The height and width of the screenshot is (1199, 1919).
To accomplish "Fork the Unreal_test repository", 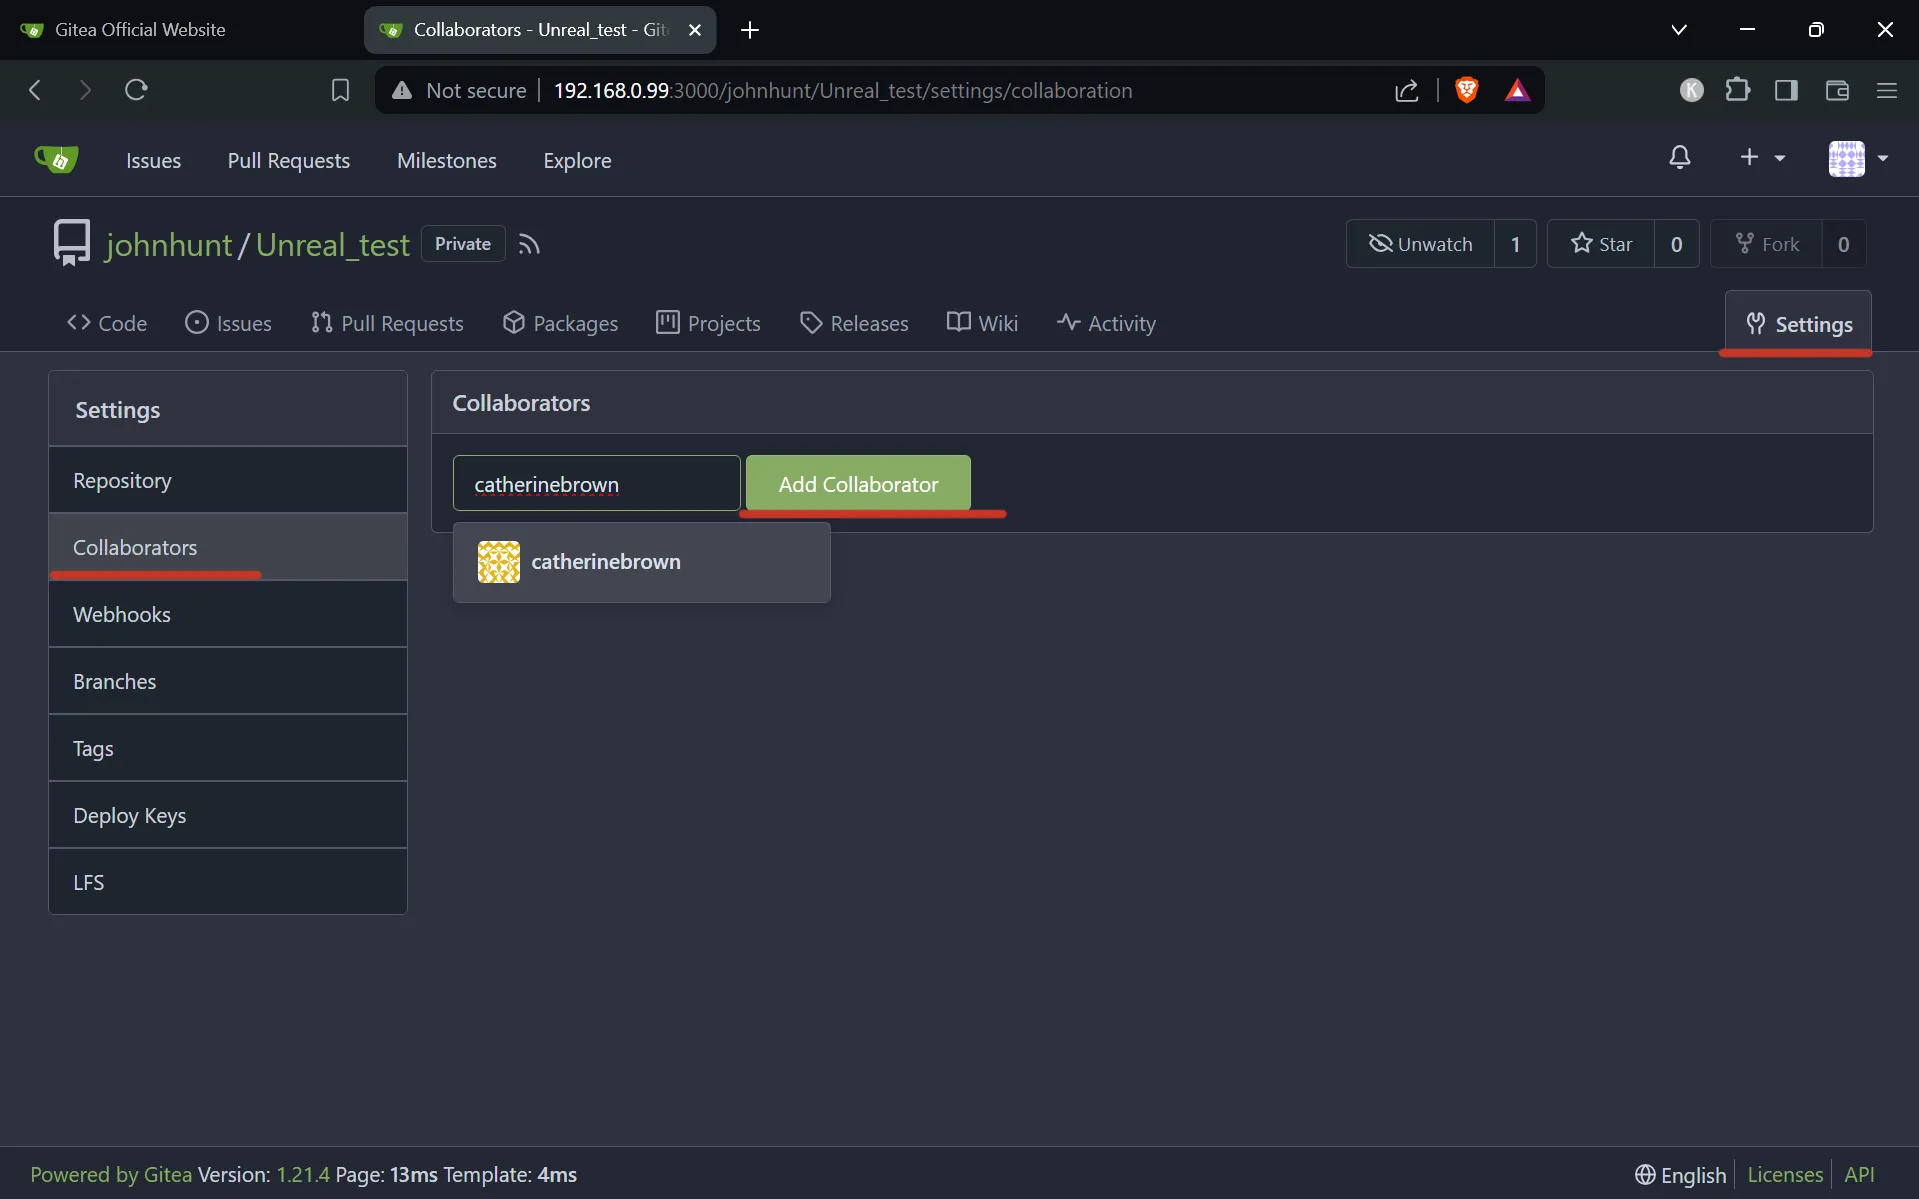I will (1766, 243).
